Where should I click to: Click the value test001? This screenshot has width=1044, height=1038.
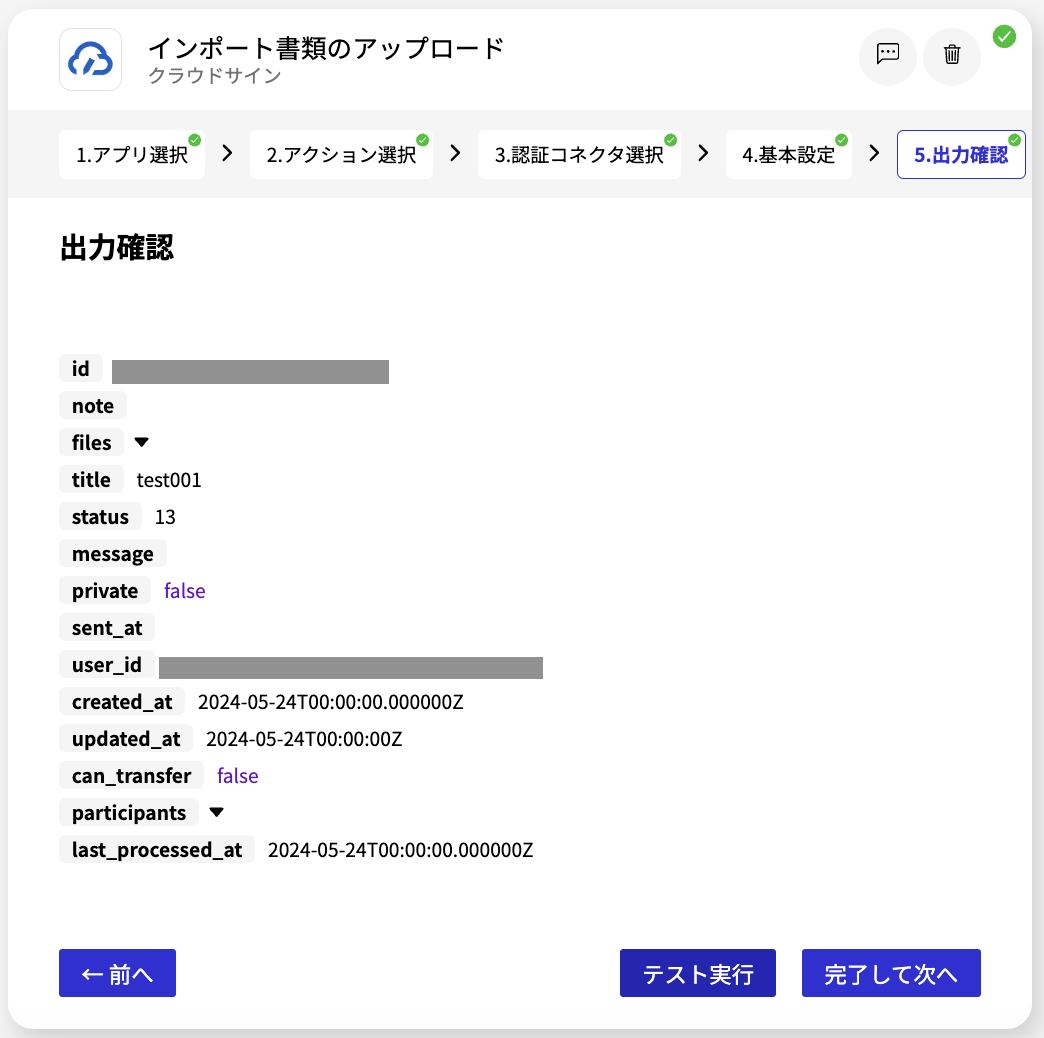[169, 480]
